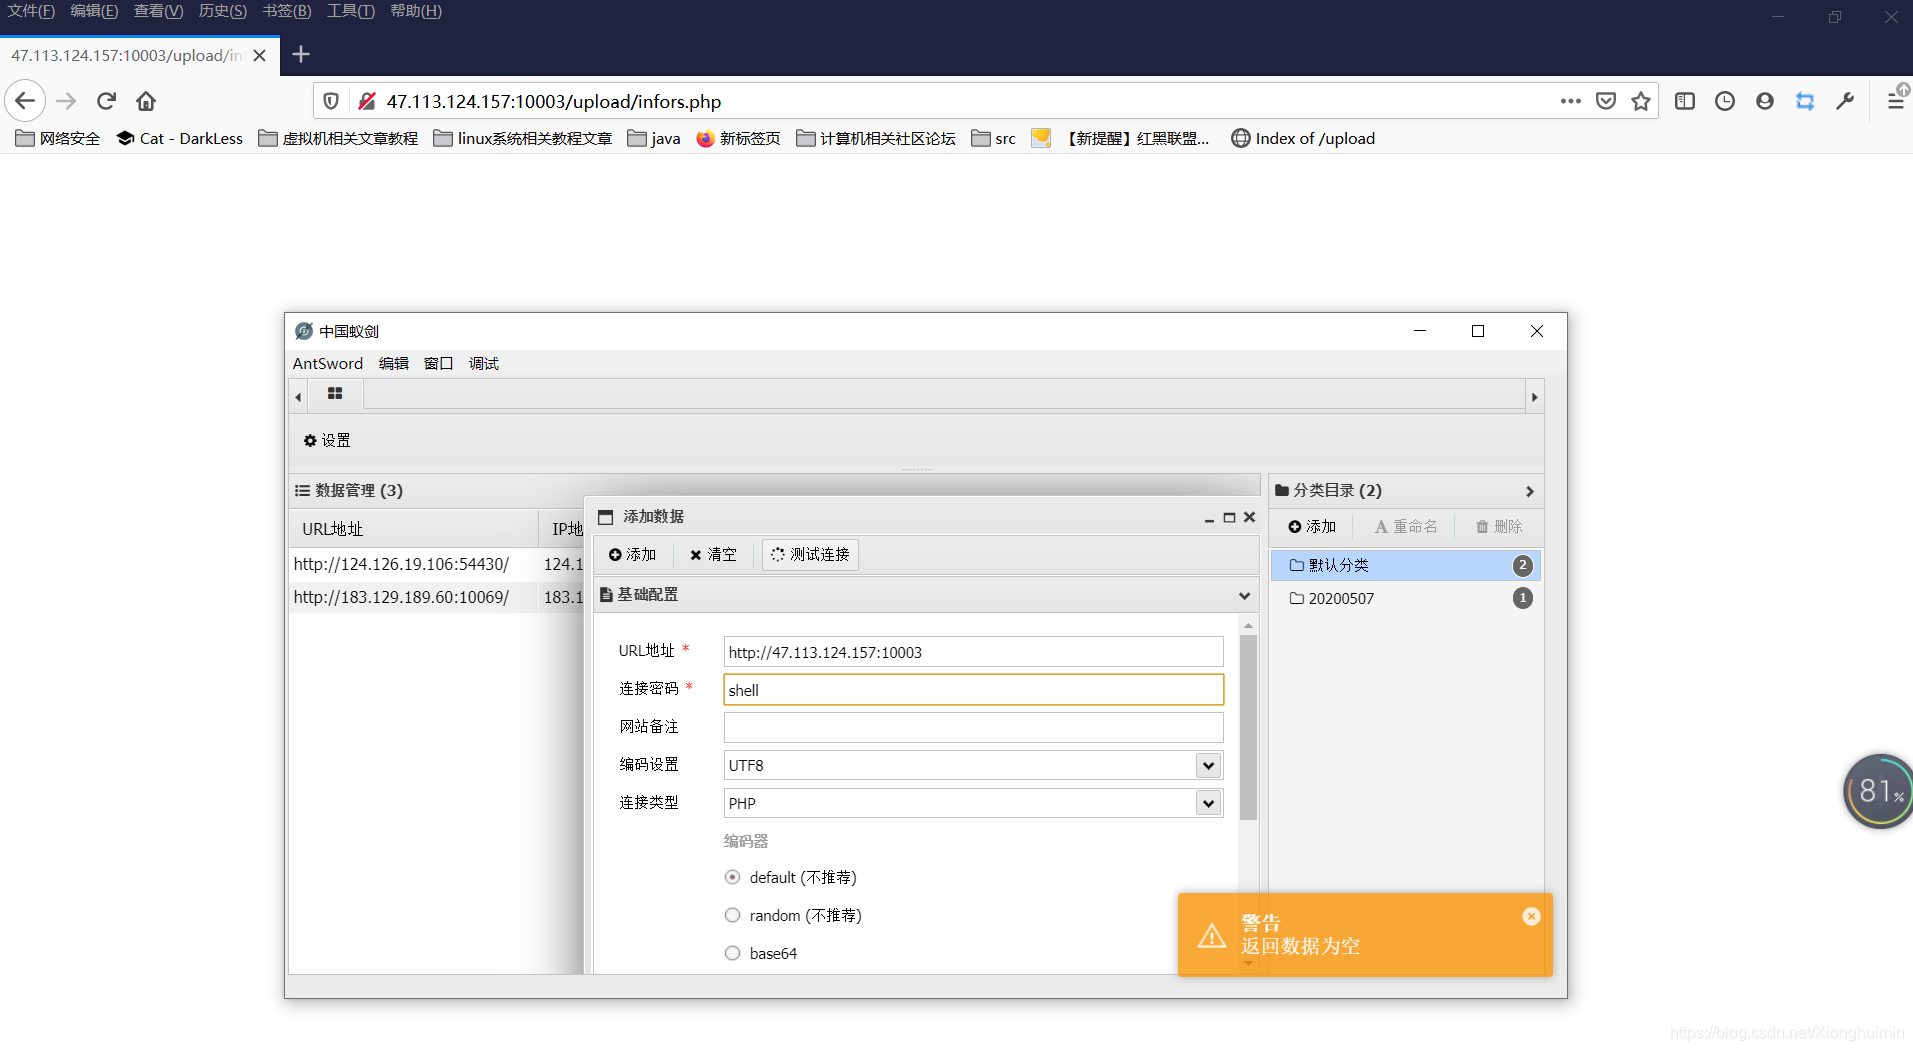Open the Firefox hamburger menu
1913x1051 pixels.
click(1895, 101)
